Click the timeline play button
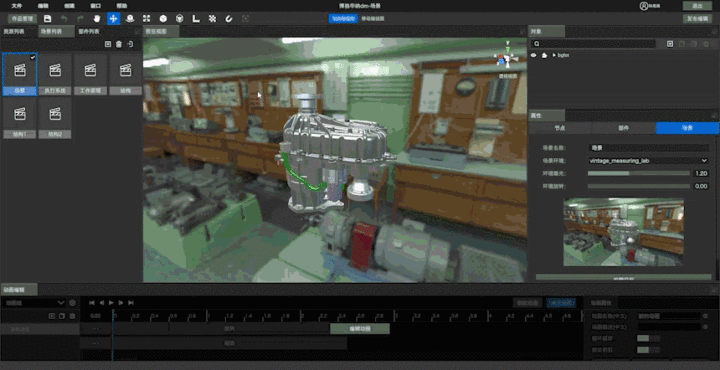The image size is (720, 370). tap(111, 303)
